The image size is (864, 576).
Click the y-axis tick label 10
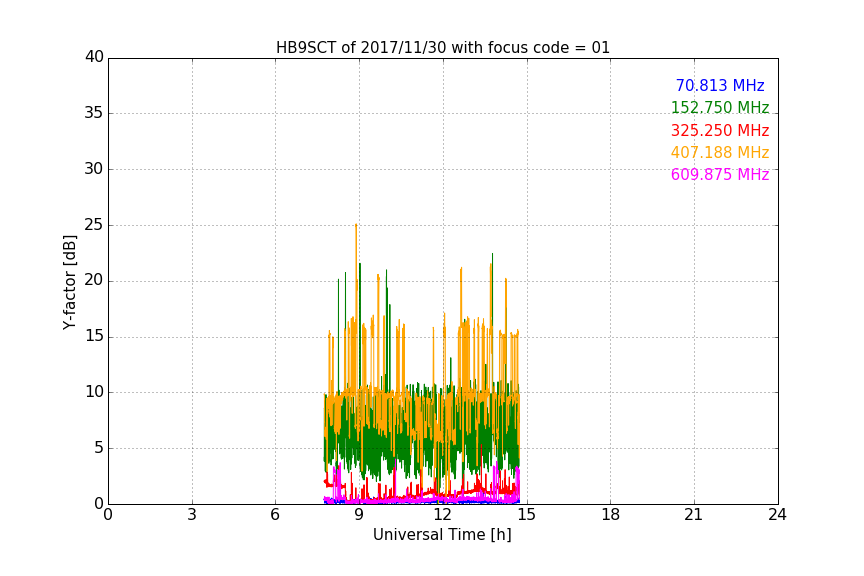click(x=94, y=392)
